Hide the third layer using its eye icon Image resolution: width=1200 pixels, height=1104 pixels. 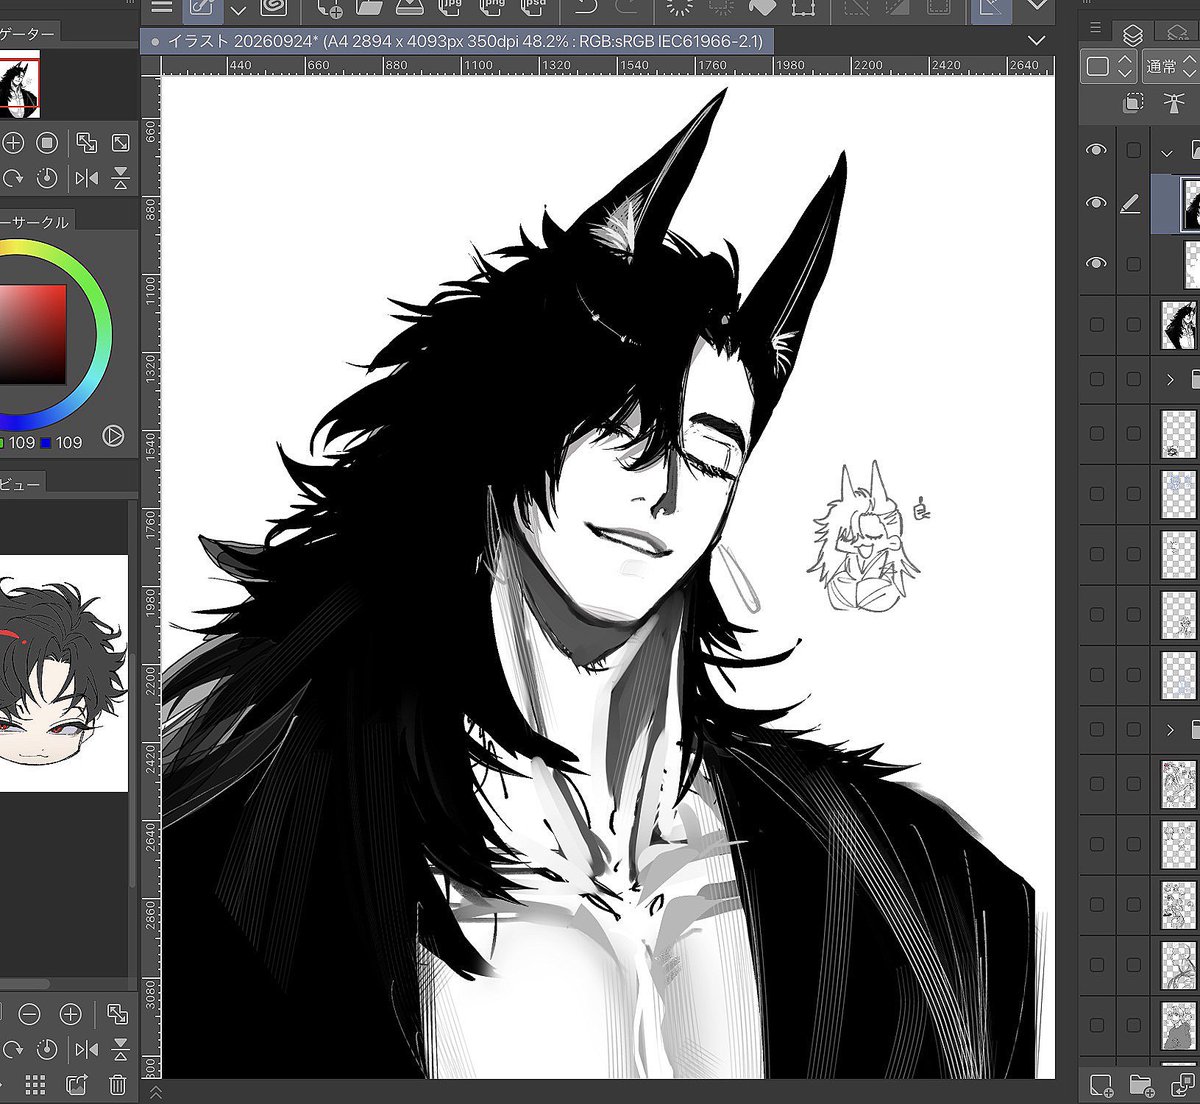click(x=1097, y=263)
